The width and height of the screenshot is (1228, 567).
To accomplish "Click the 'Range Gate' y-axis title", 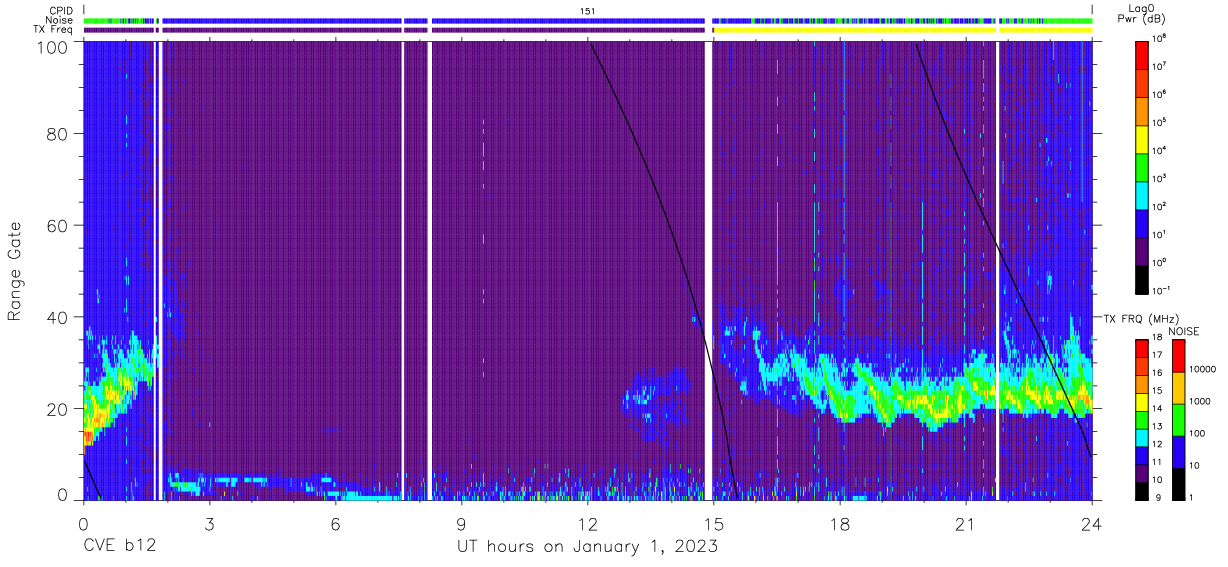I will click(x=16, y=272).
